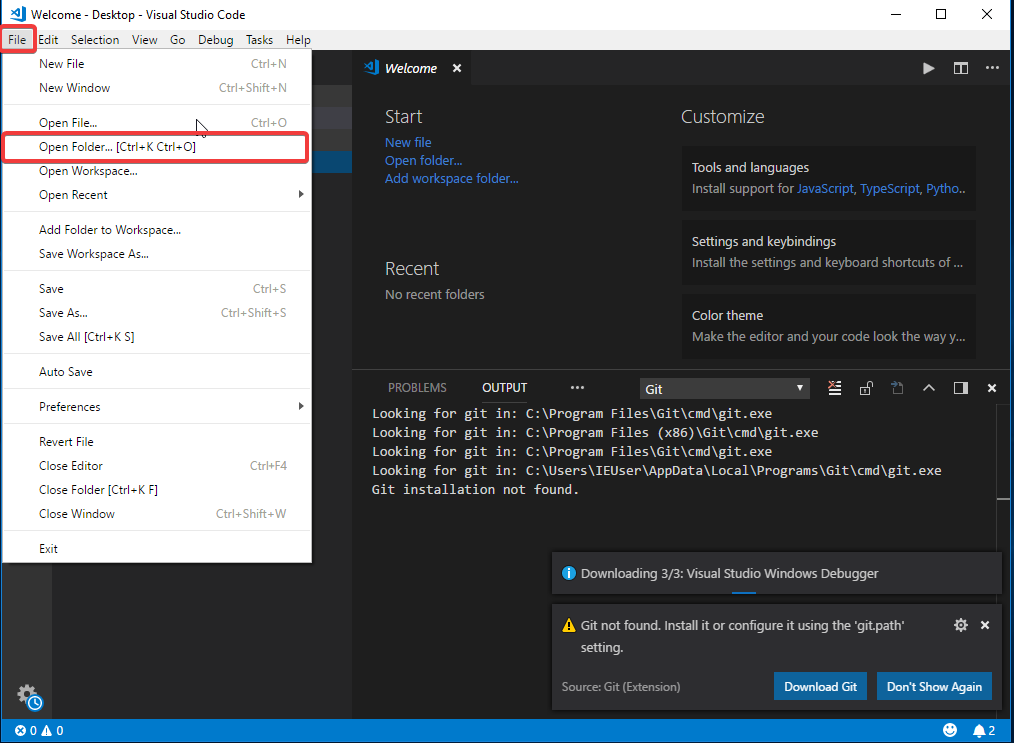Click the TypeScript link
1014x743 pixels.
[889, 189]
